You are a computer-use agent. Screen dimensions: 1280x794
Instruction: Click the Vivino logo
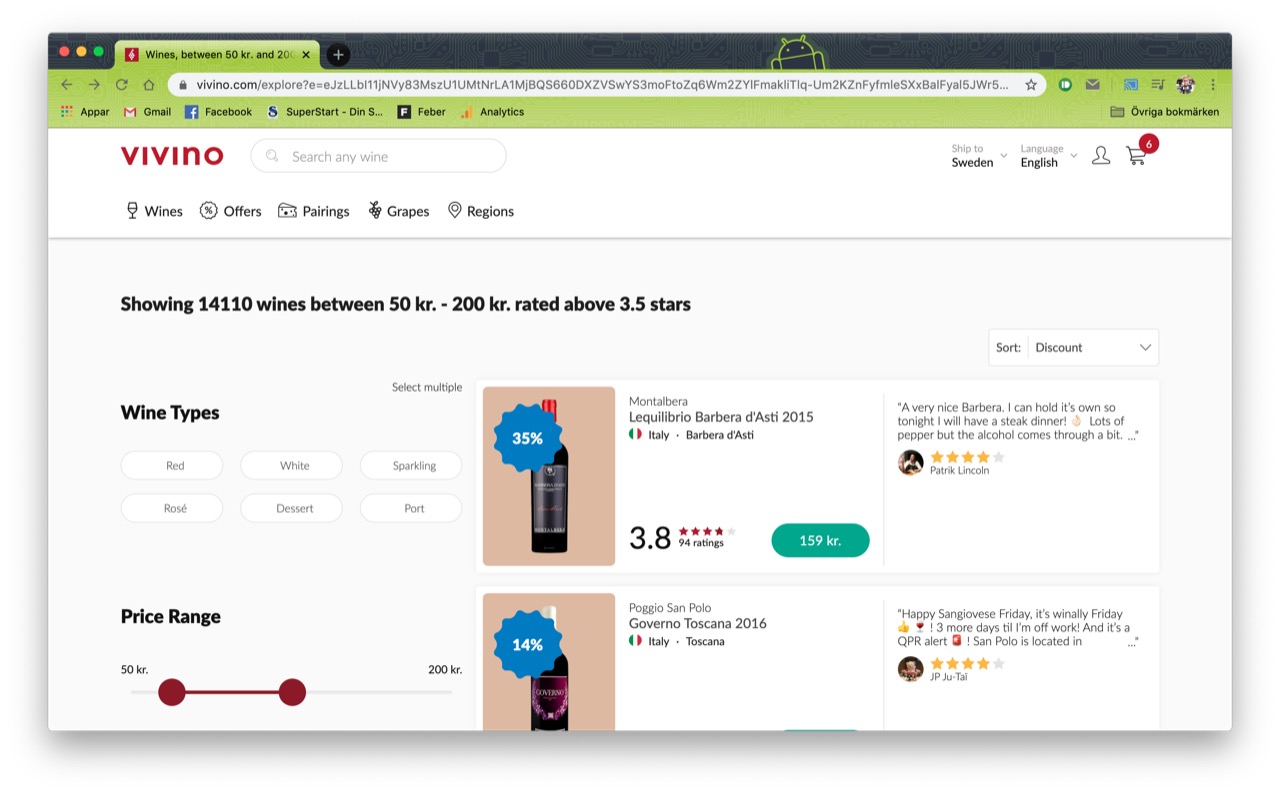tap(172, 156)
